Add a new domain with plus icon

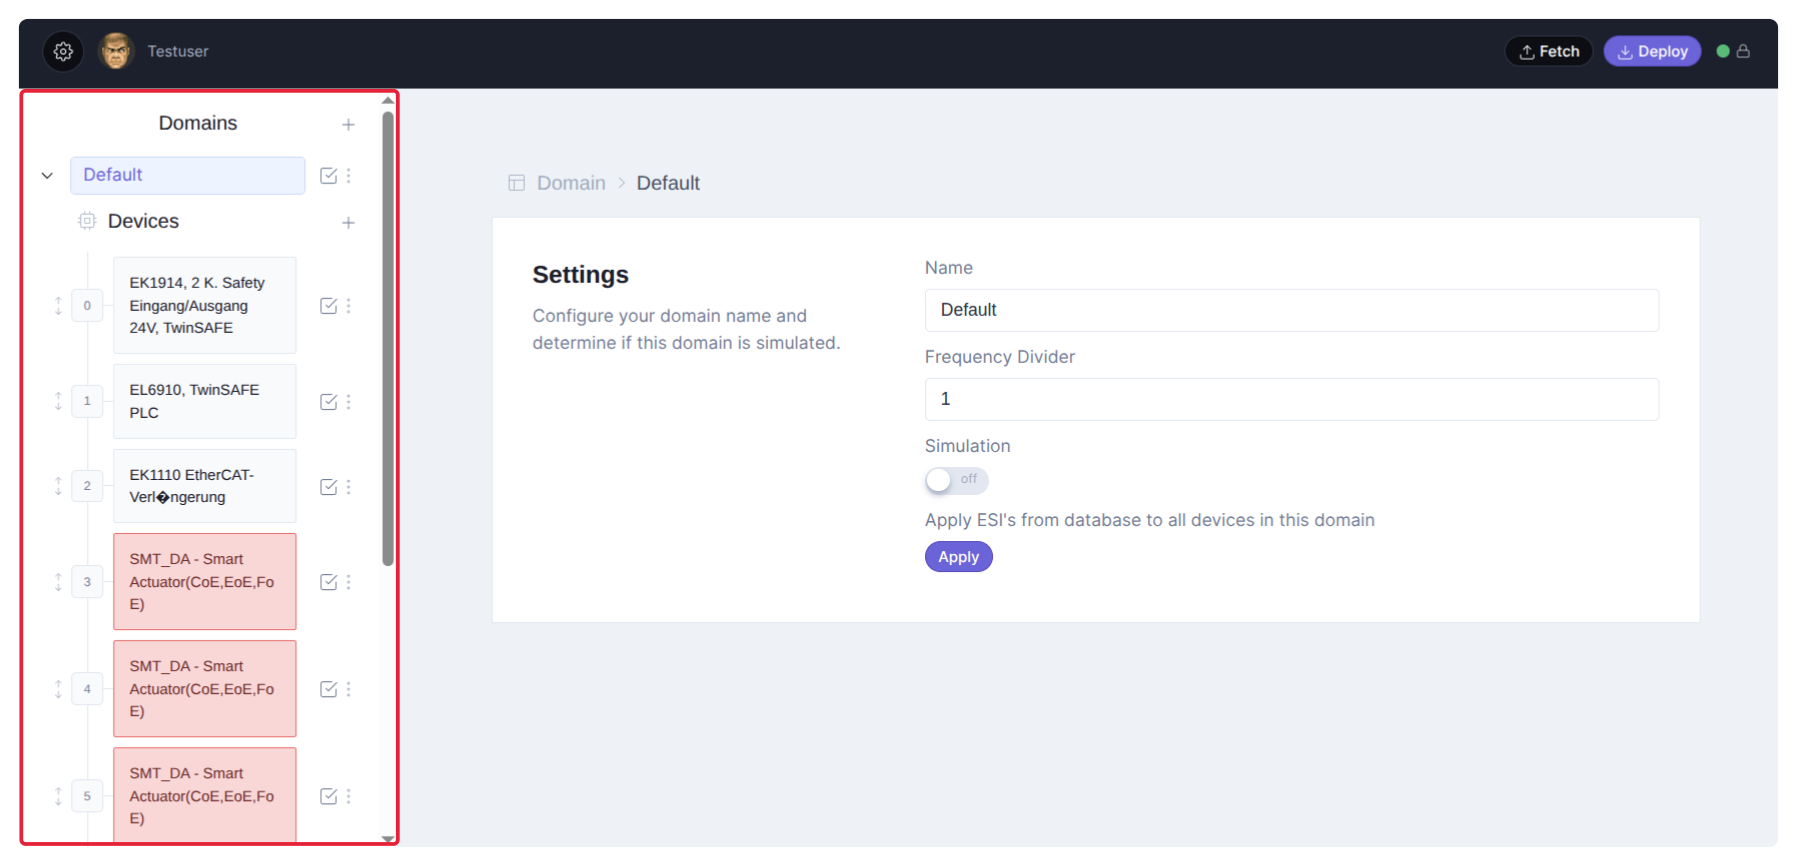point(348,125)
